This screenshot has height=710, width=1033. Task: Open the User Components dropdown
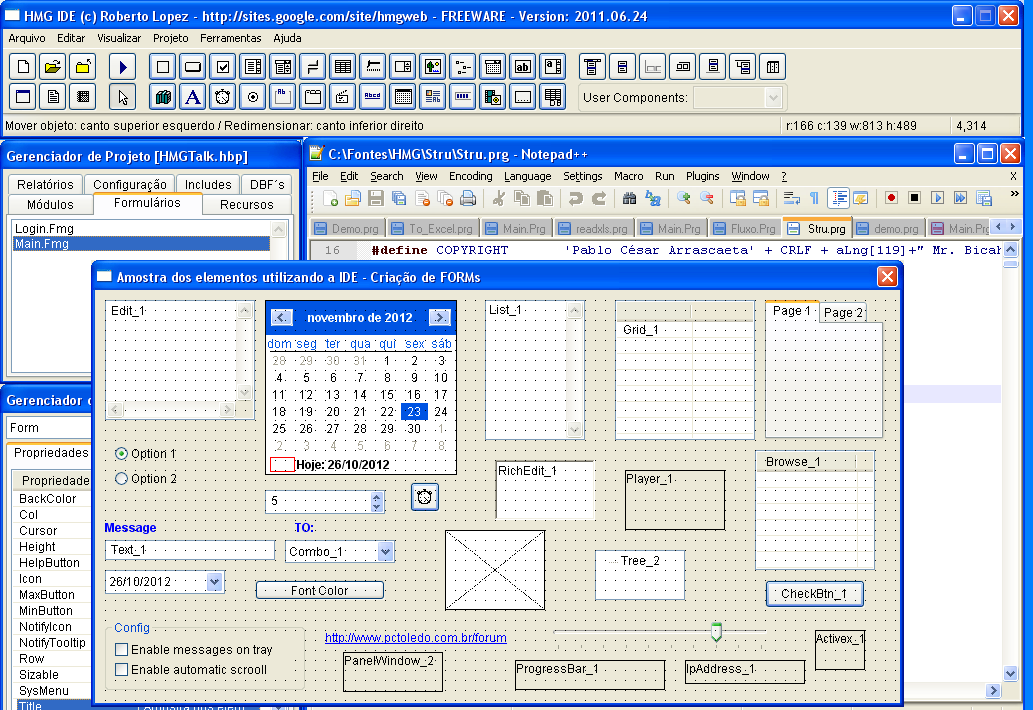(x=772, y=98)
